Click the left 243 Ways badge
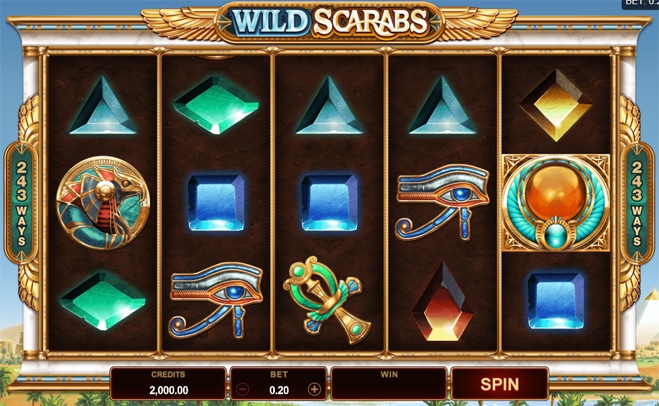 tap(21, 203)
